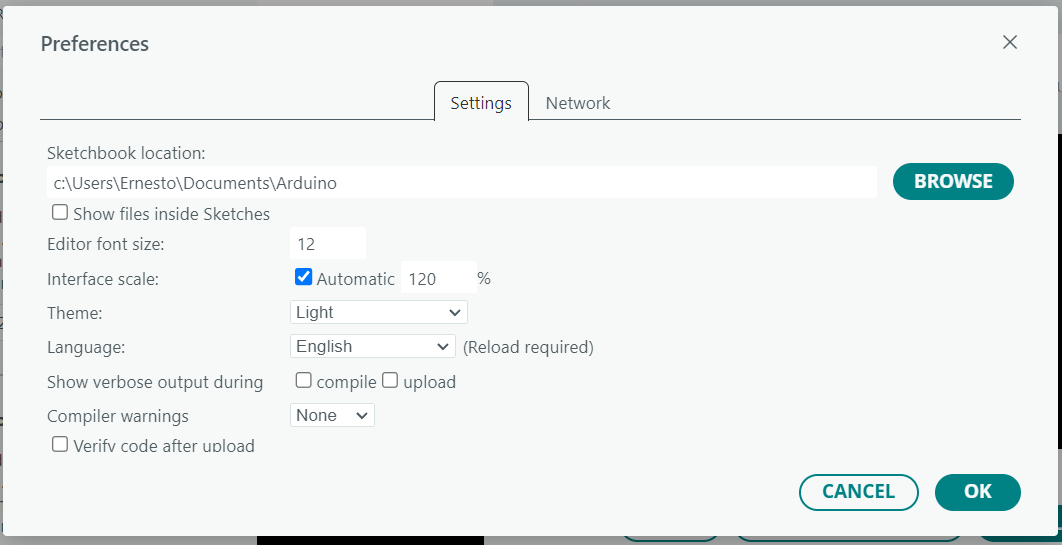Viewport: 1062px width, 545px height.
Task: Click the Theme dropdown chevron arrow
Action: click(455, 312)
